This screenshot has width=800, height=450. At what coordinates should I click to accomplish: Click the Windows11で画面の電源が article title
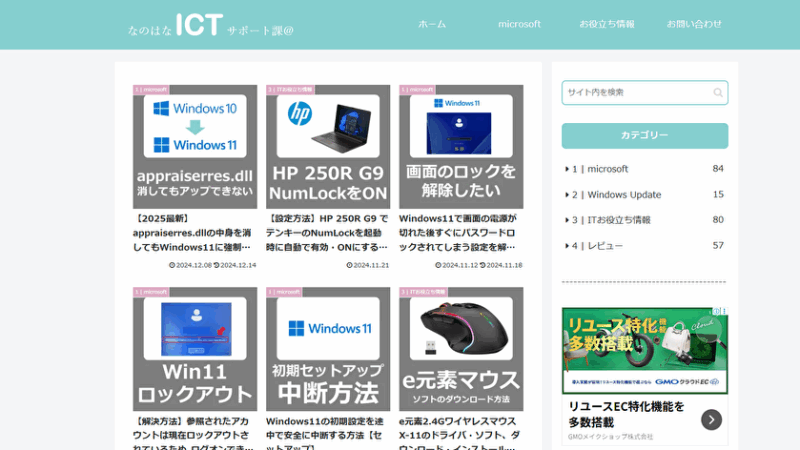click(x=458, y=233)
